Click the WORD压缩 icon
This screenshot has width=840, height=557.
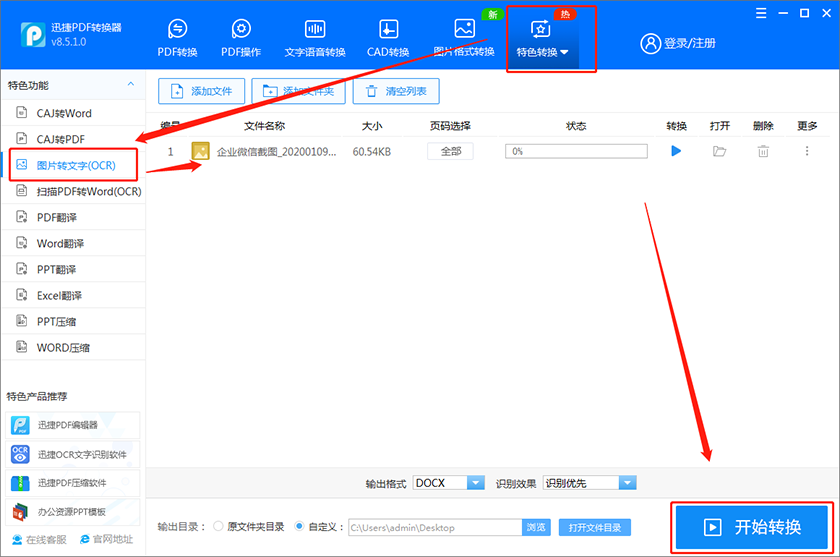[x=21, y=347]
